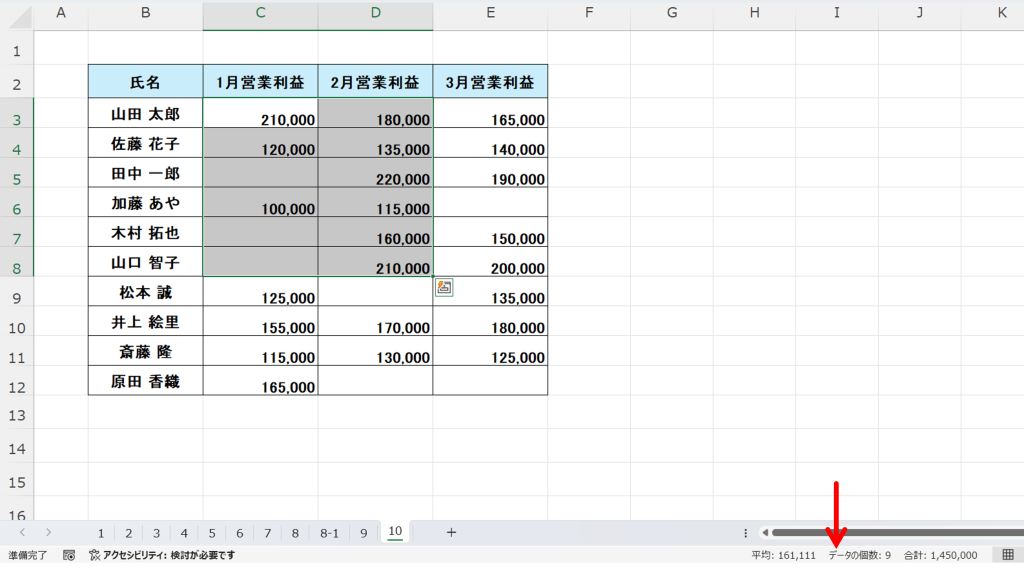Switch to Normal view using grid icon
The width and height of the screenshot is (1024, 571).
1008,555
